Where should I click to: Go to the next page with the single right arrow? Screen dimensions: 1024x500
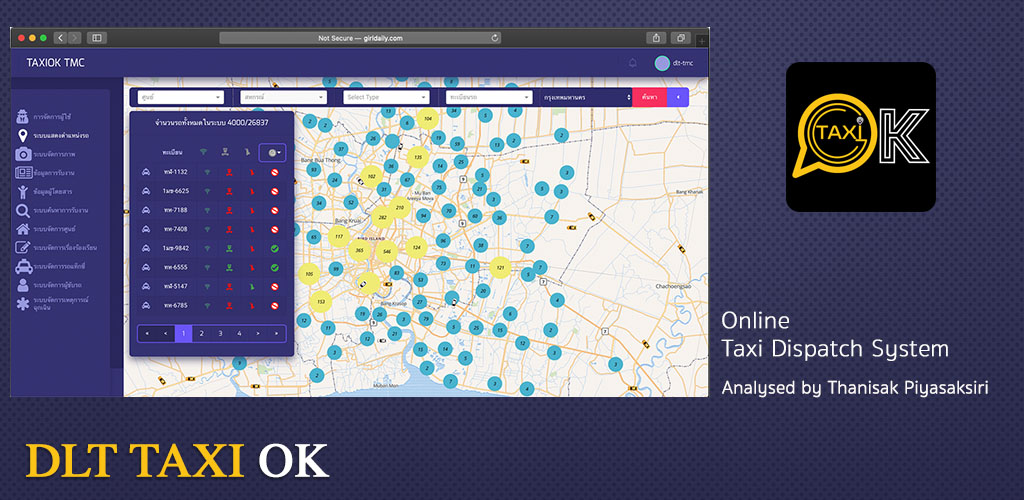point(258,334)
